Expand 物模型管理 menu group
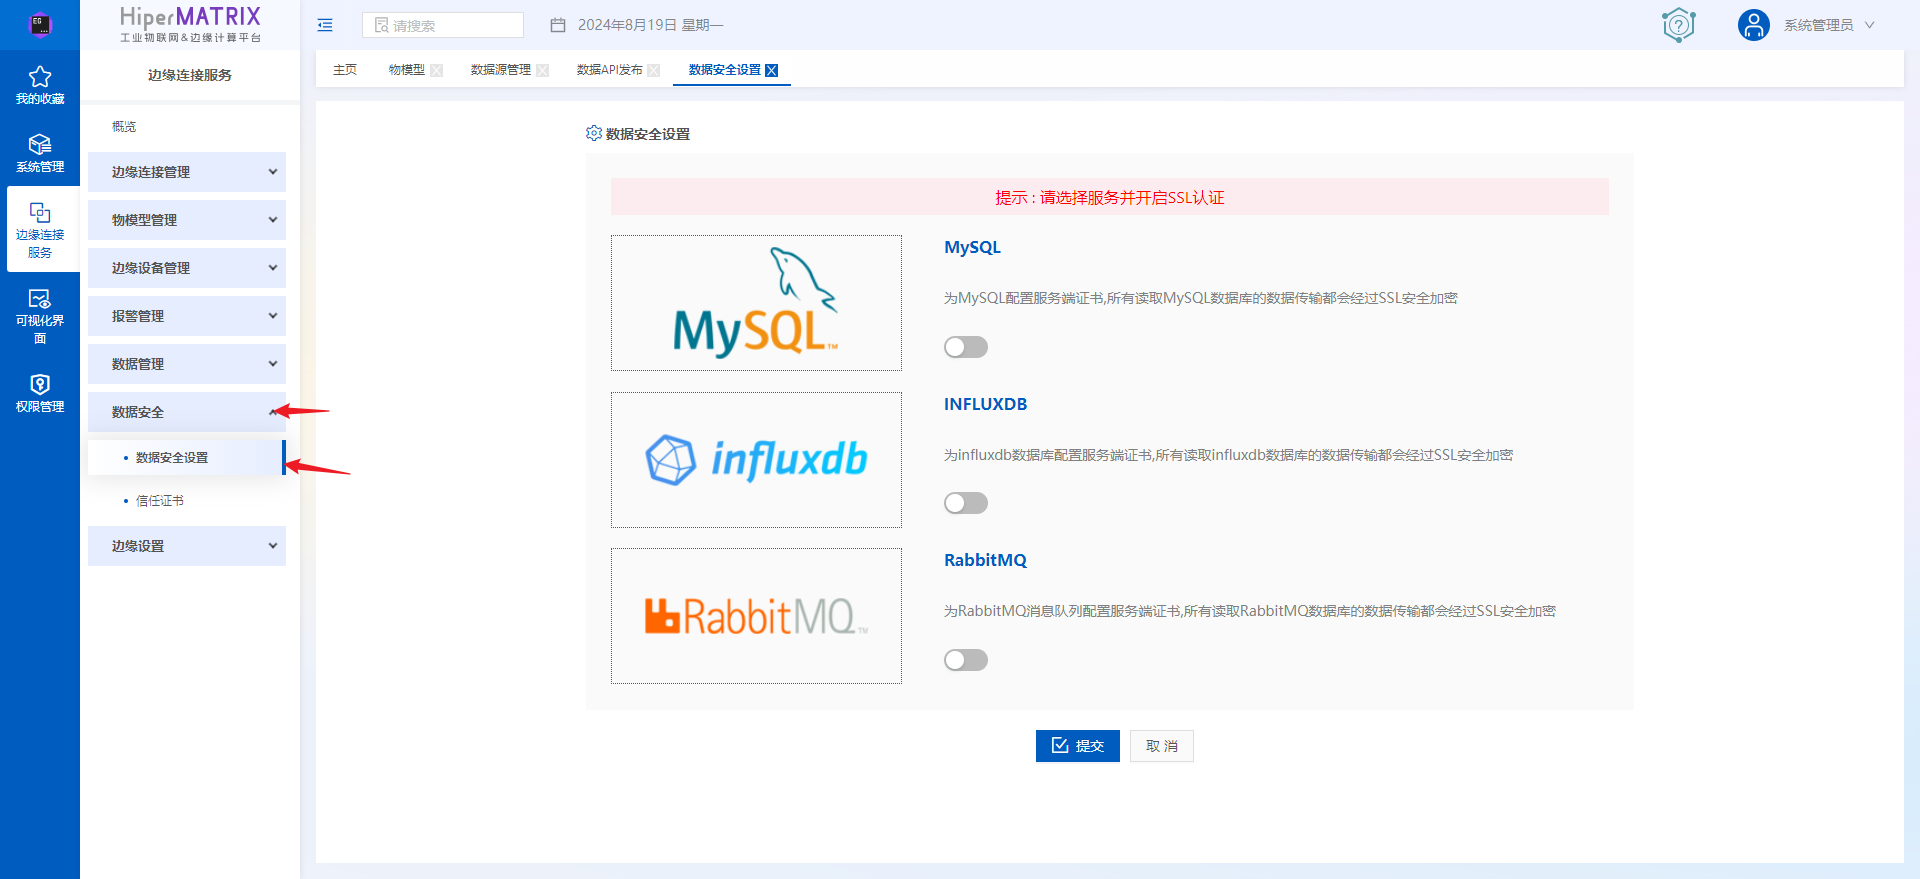This screenshot has width=1920, height=879. 187,220
